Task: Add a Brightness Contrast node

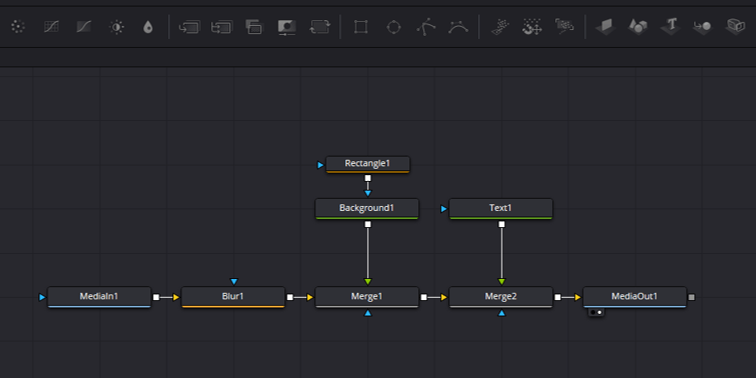Action: 117,27
